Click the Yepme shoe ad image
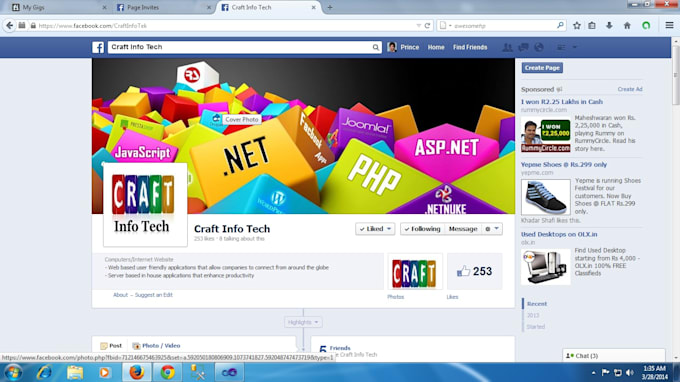The height and width of the screenshot is (382, 680). point(546,197)
